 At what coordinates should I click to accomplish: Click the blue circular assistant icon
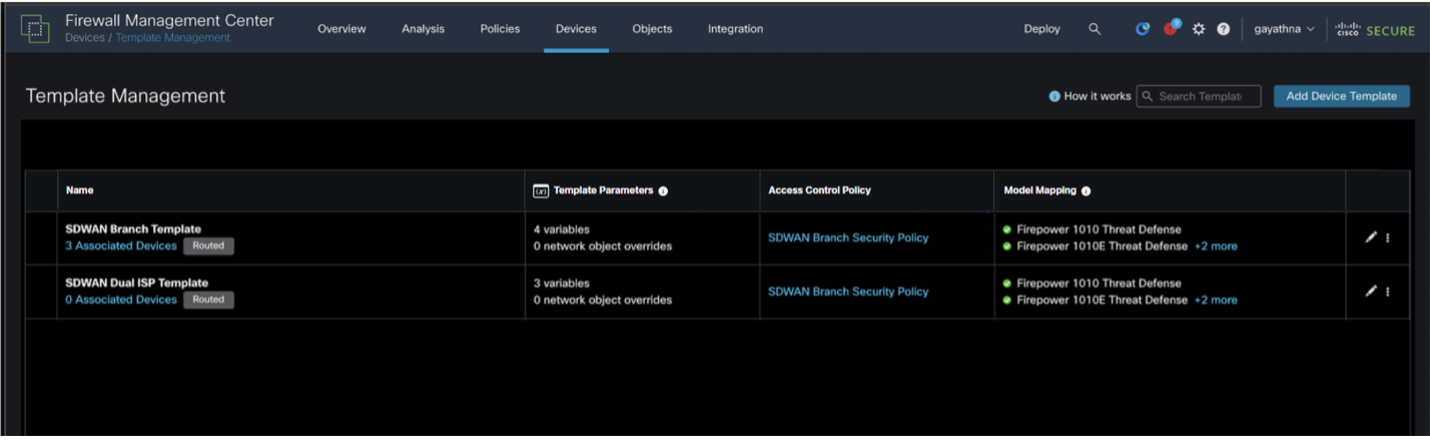tap(1142, 29)
